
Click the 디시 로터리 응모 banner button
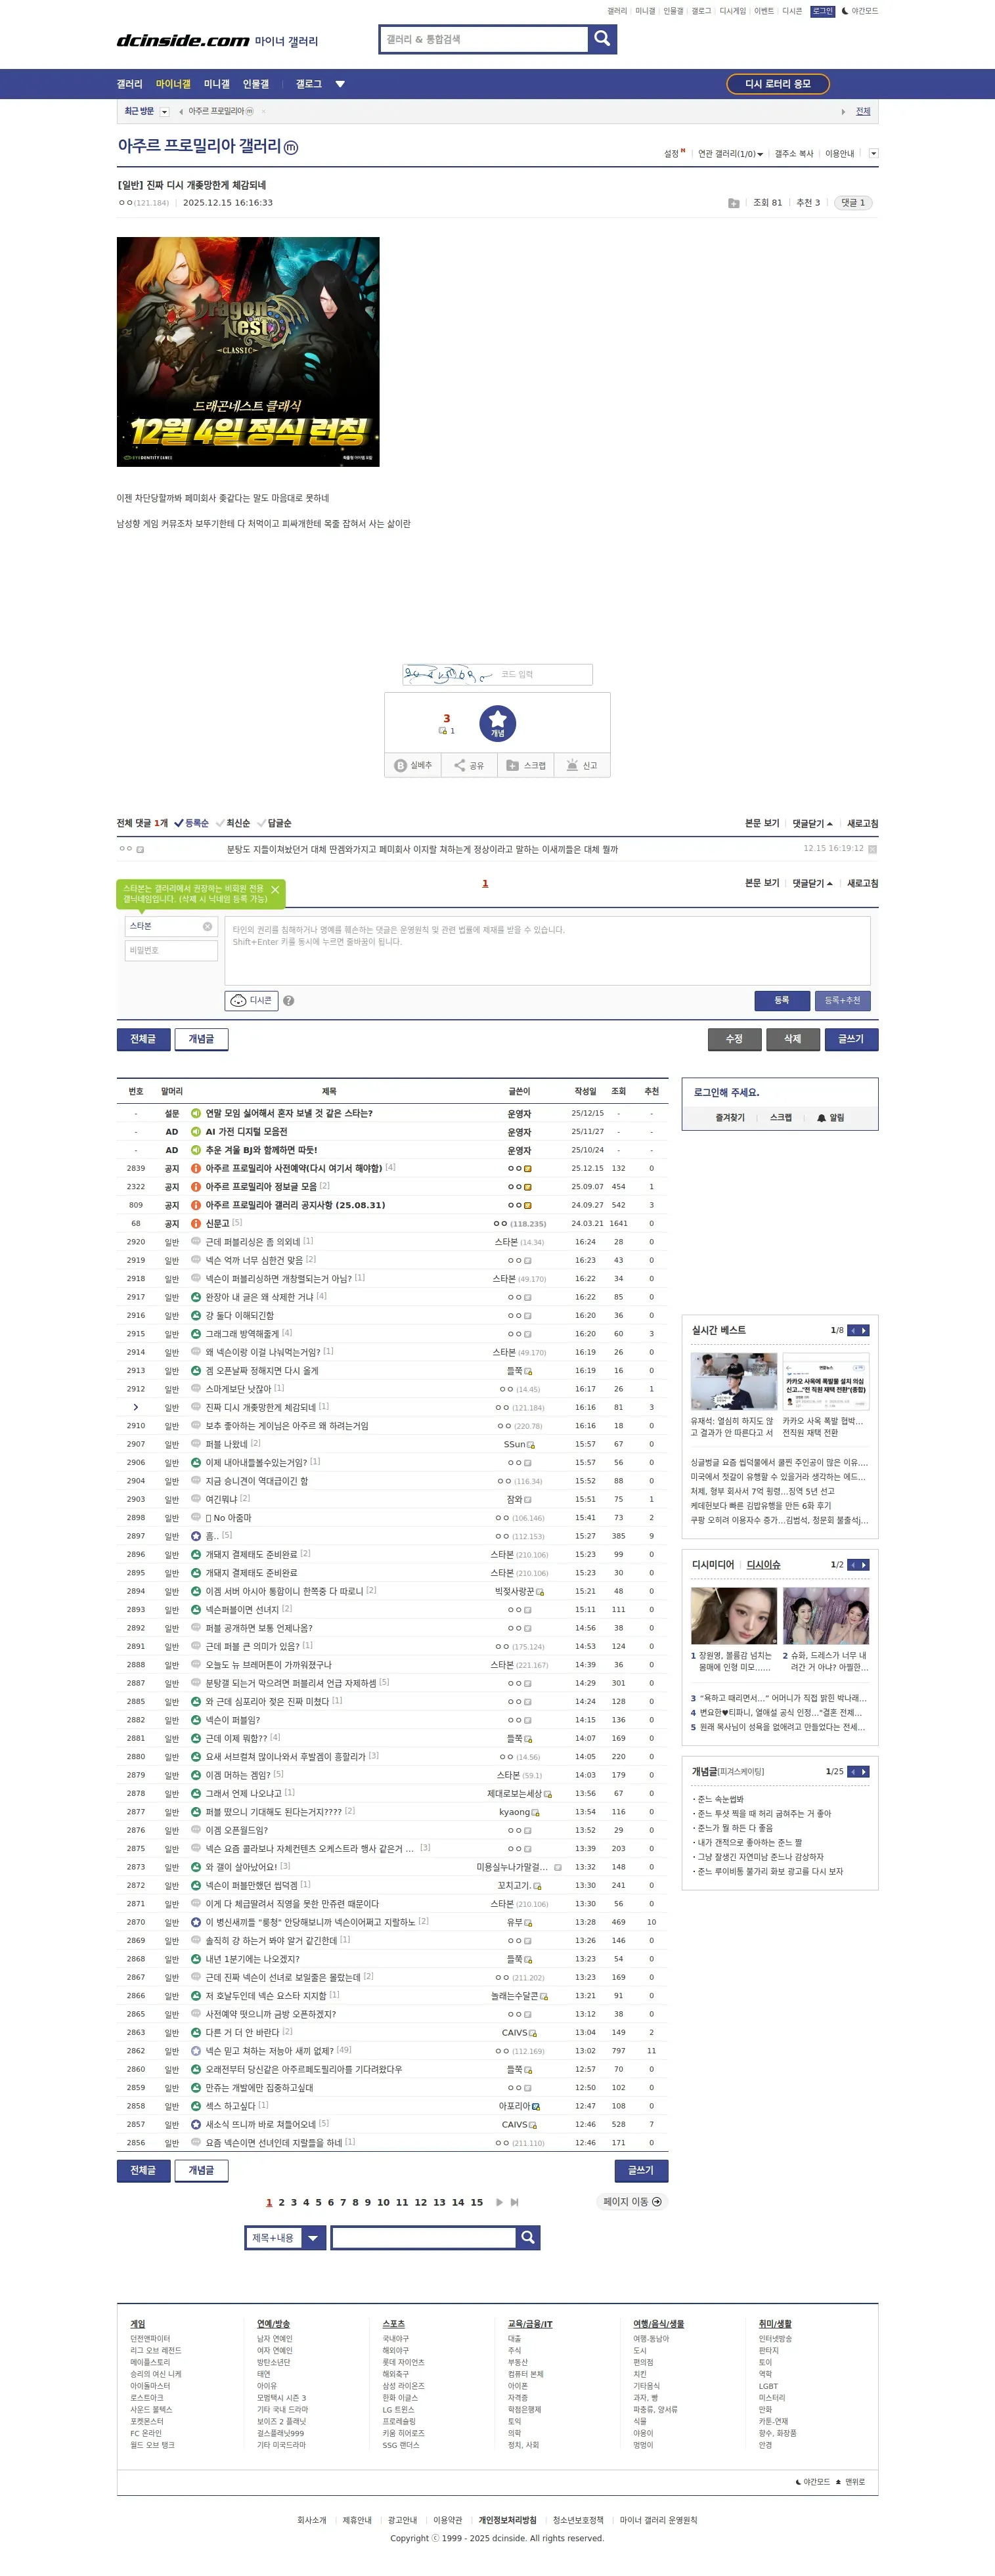coord(778,84)
